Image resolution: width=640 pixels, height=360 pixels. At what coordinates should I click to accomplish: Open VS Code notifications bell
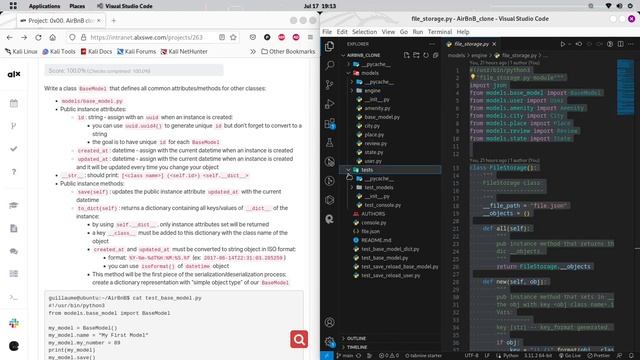(631, 356)
